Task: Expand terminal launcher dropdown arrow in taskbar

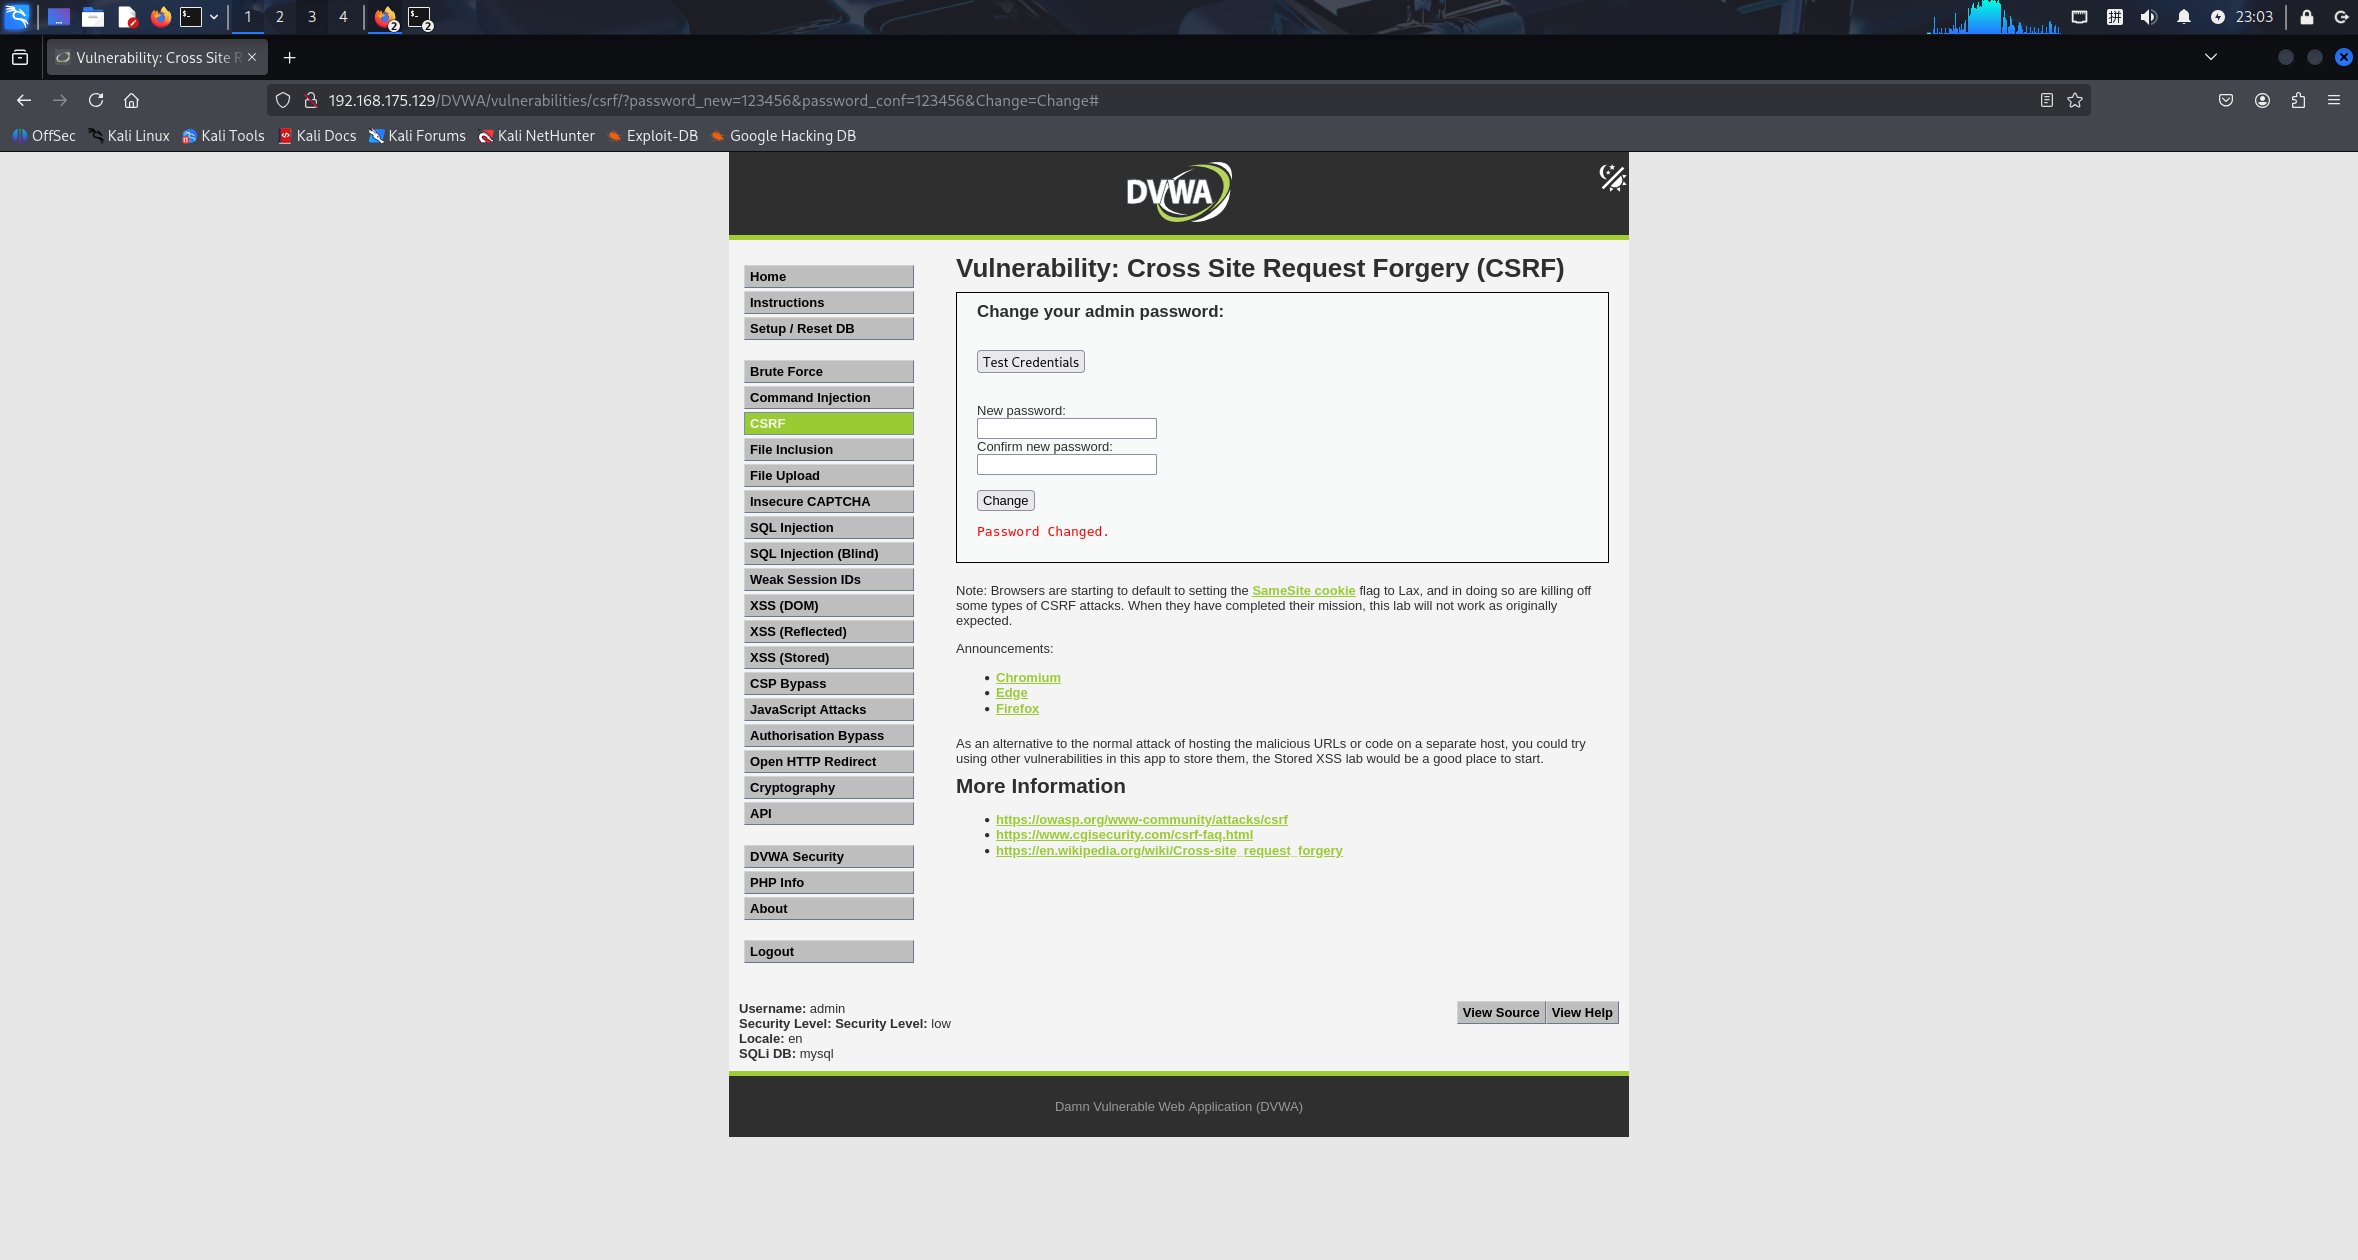Action: [x=214, y=17]
